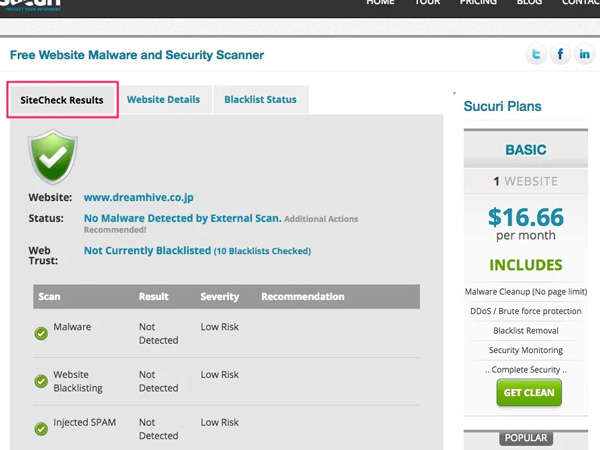Click the Injected SPAM green check icon
The width and height of the screenshot is (600, 450).
[x=41, y=429]
